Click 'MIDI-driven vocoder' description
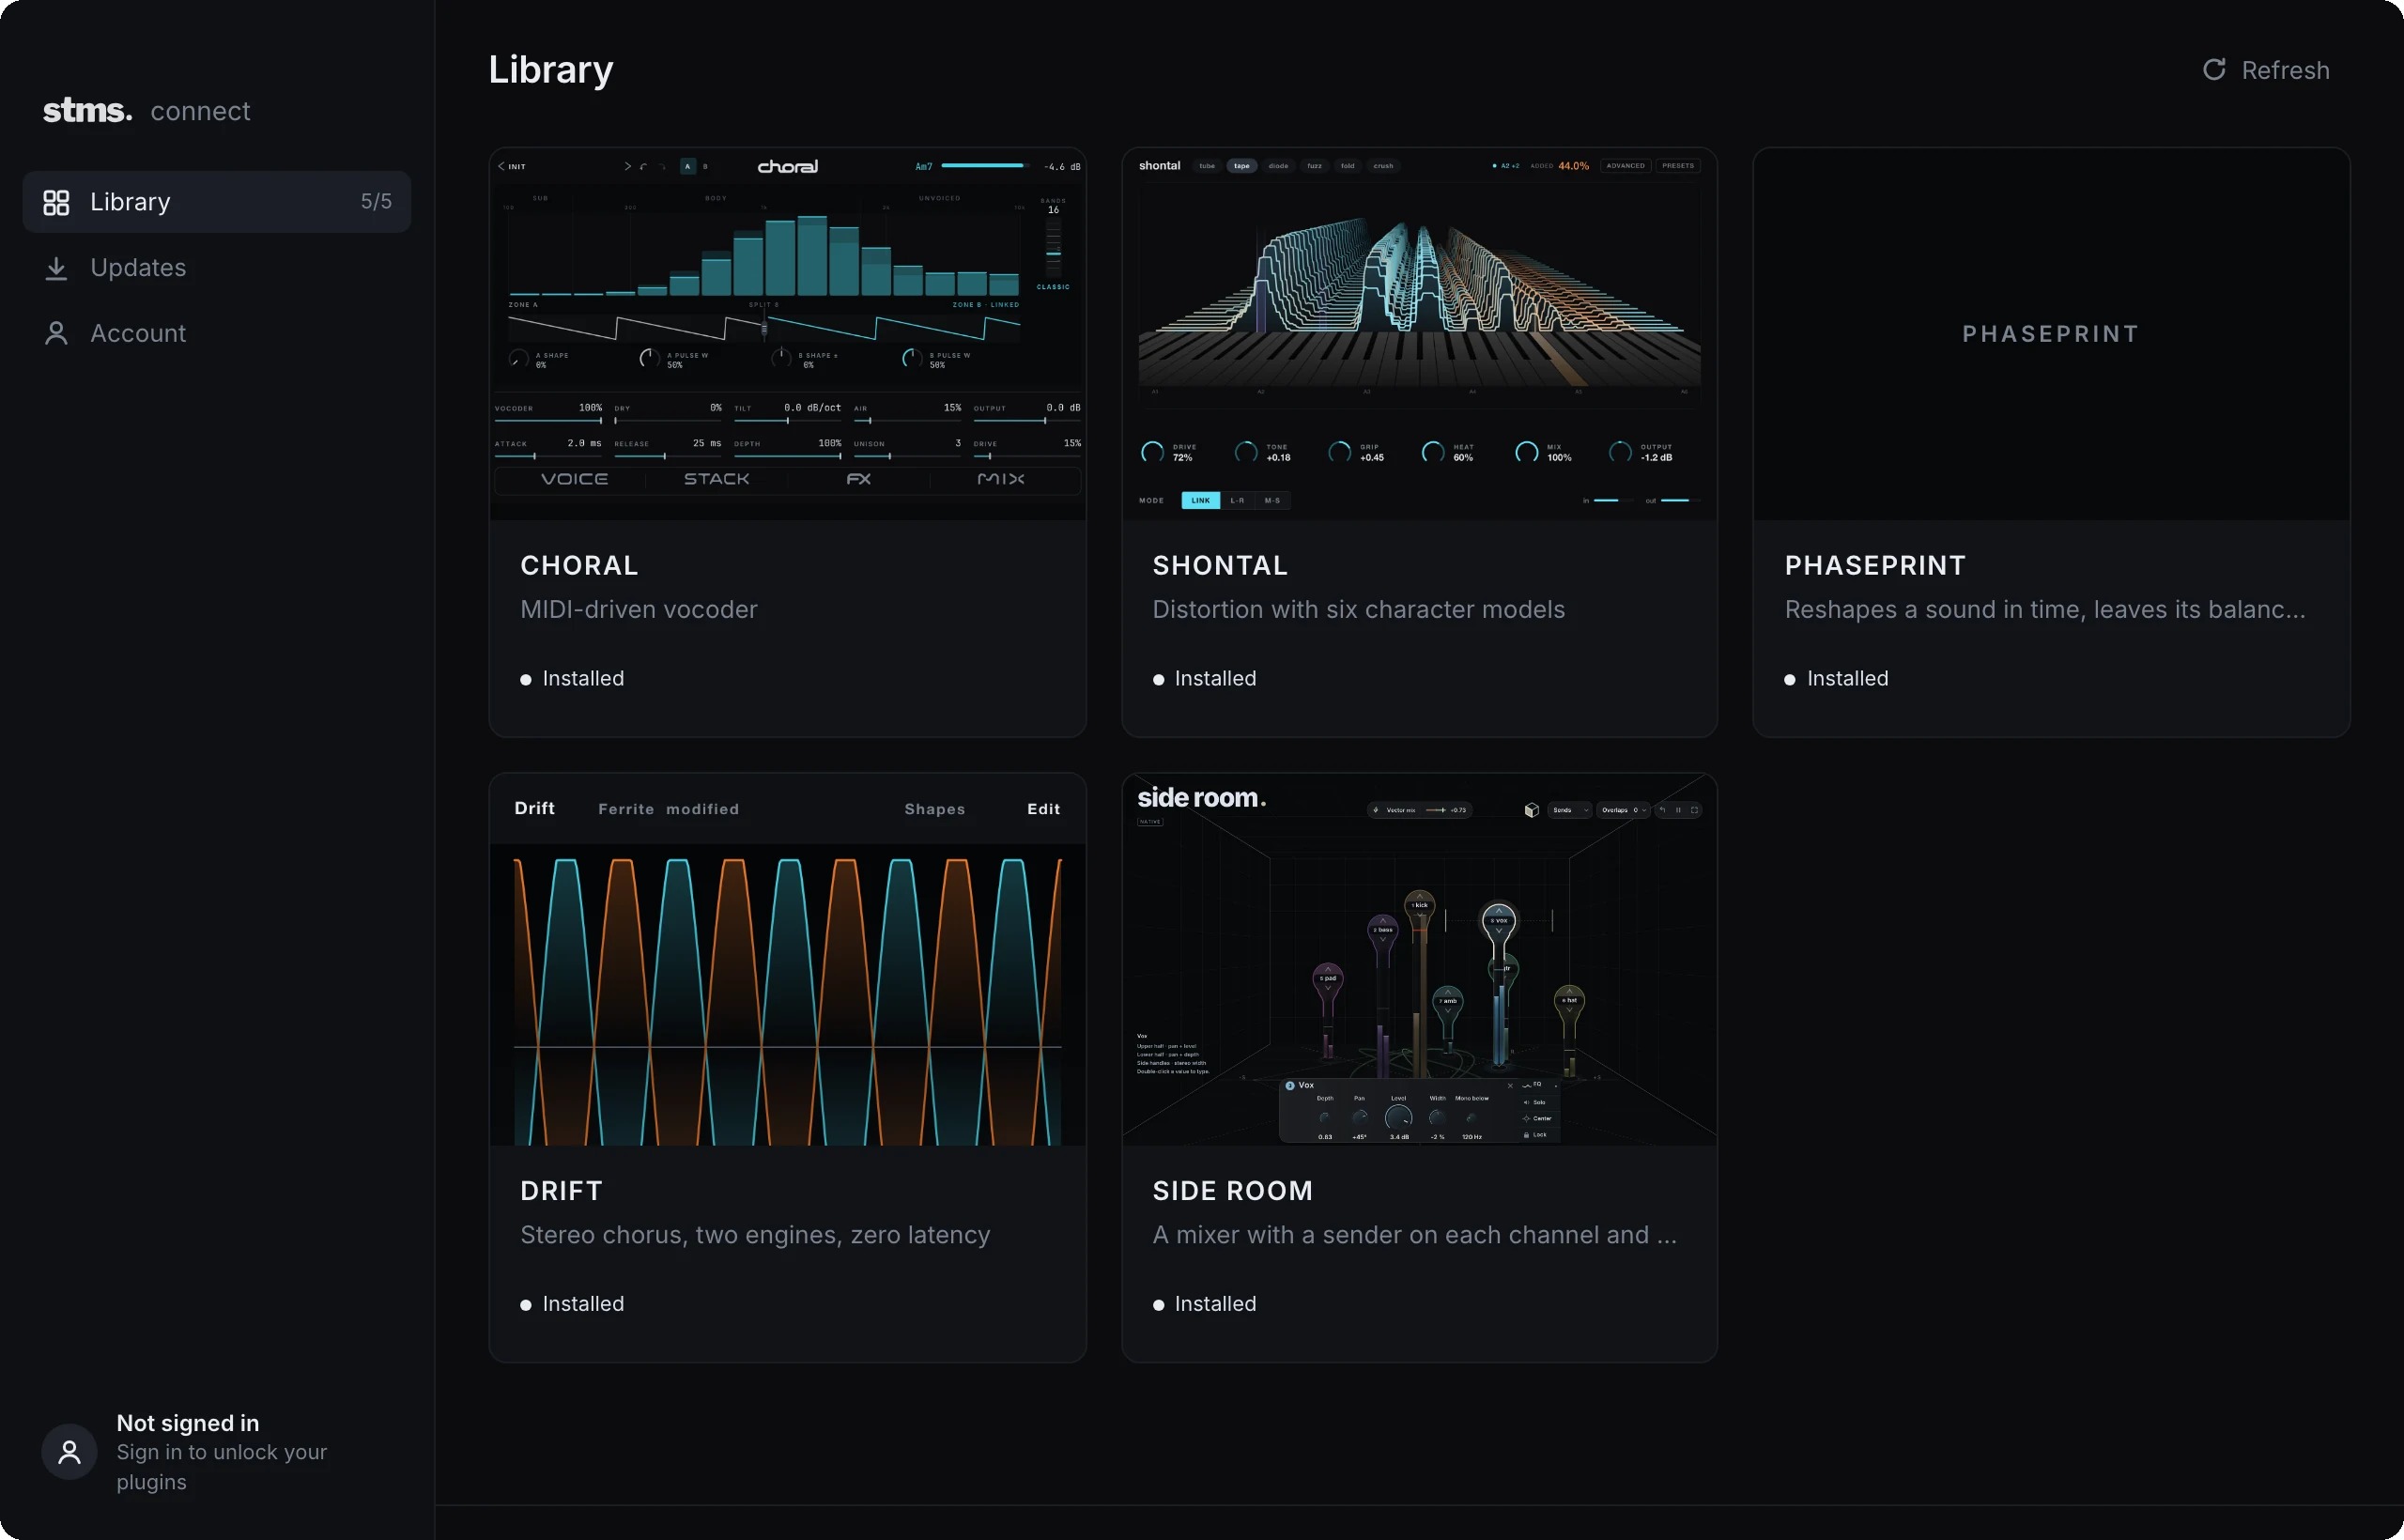 (639, 609)
